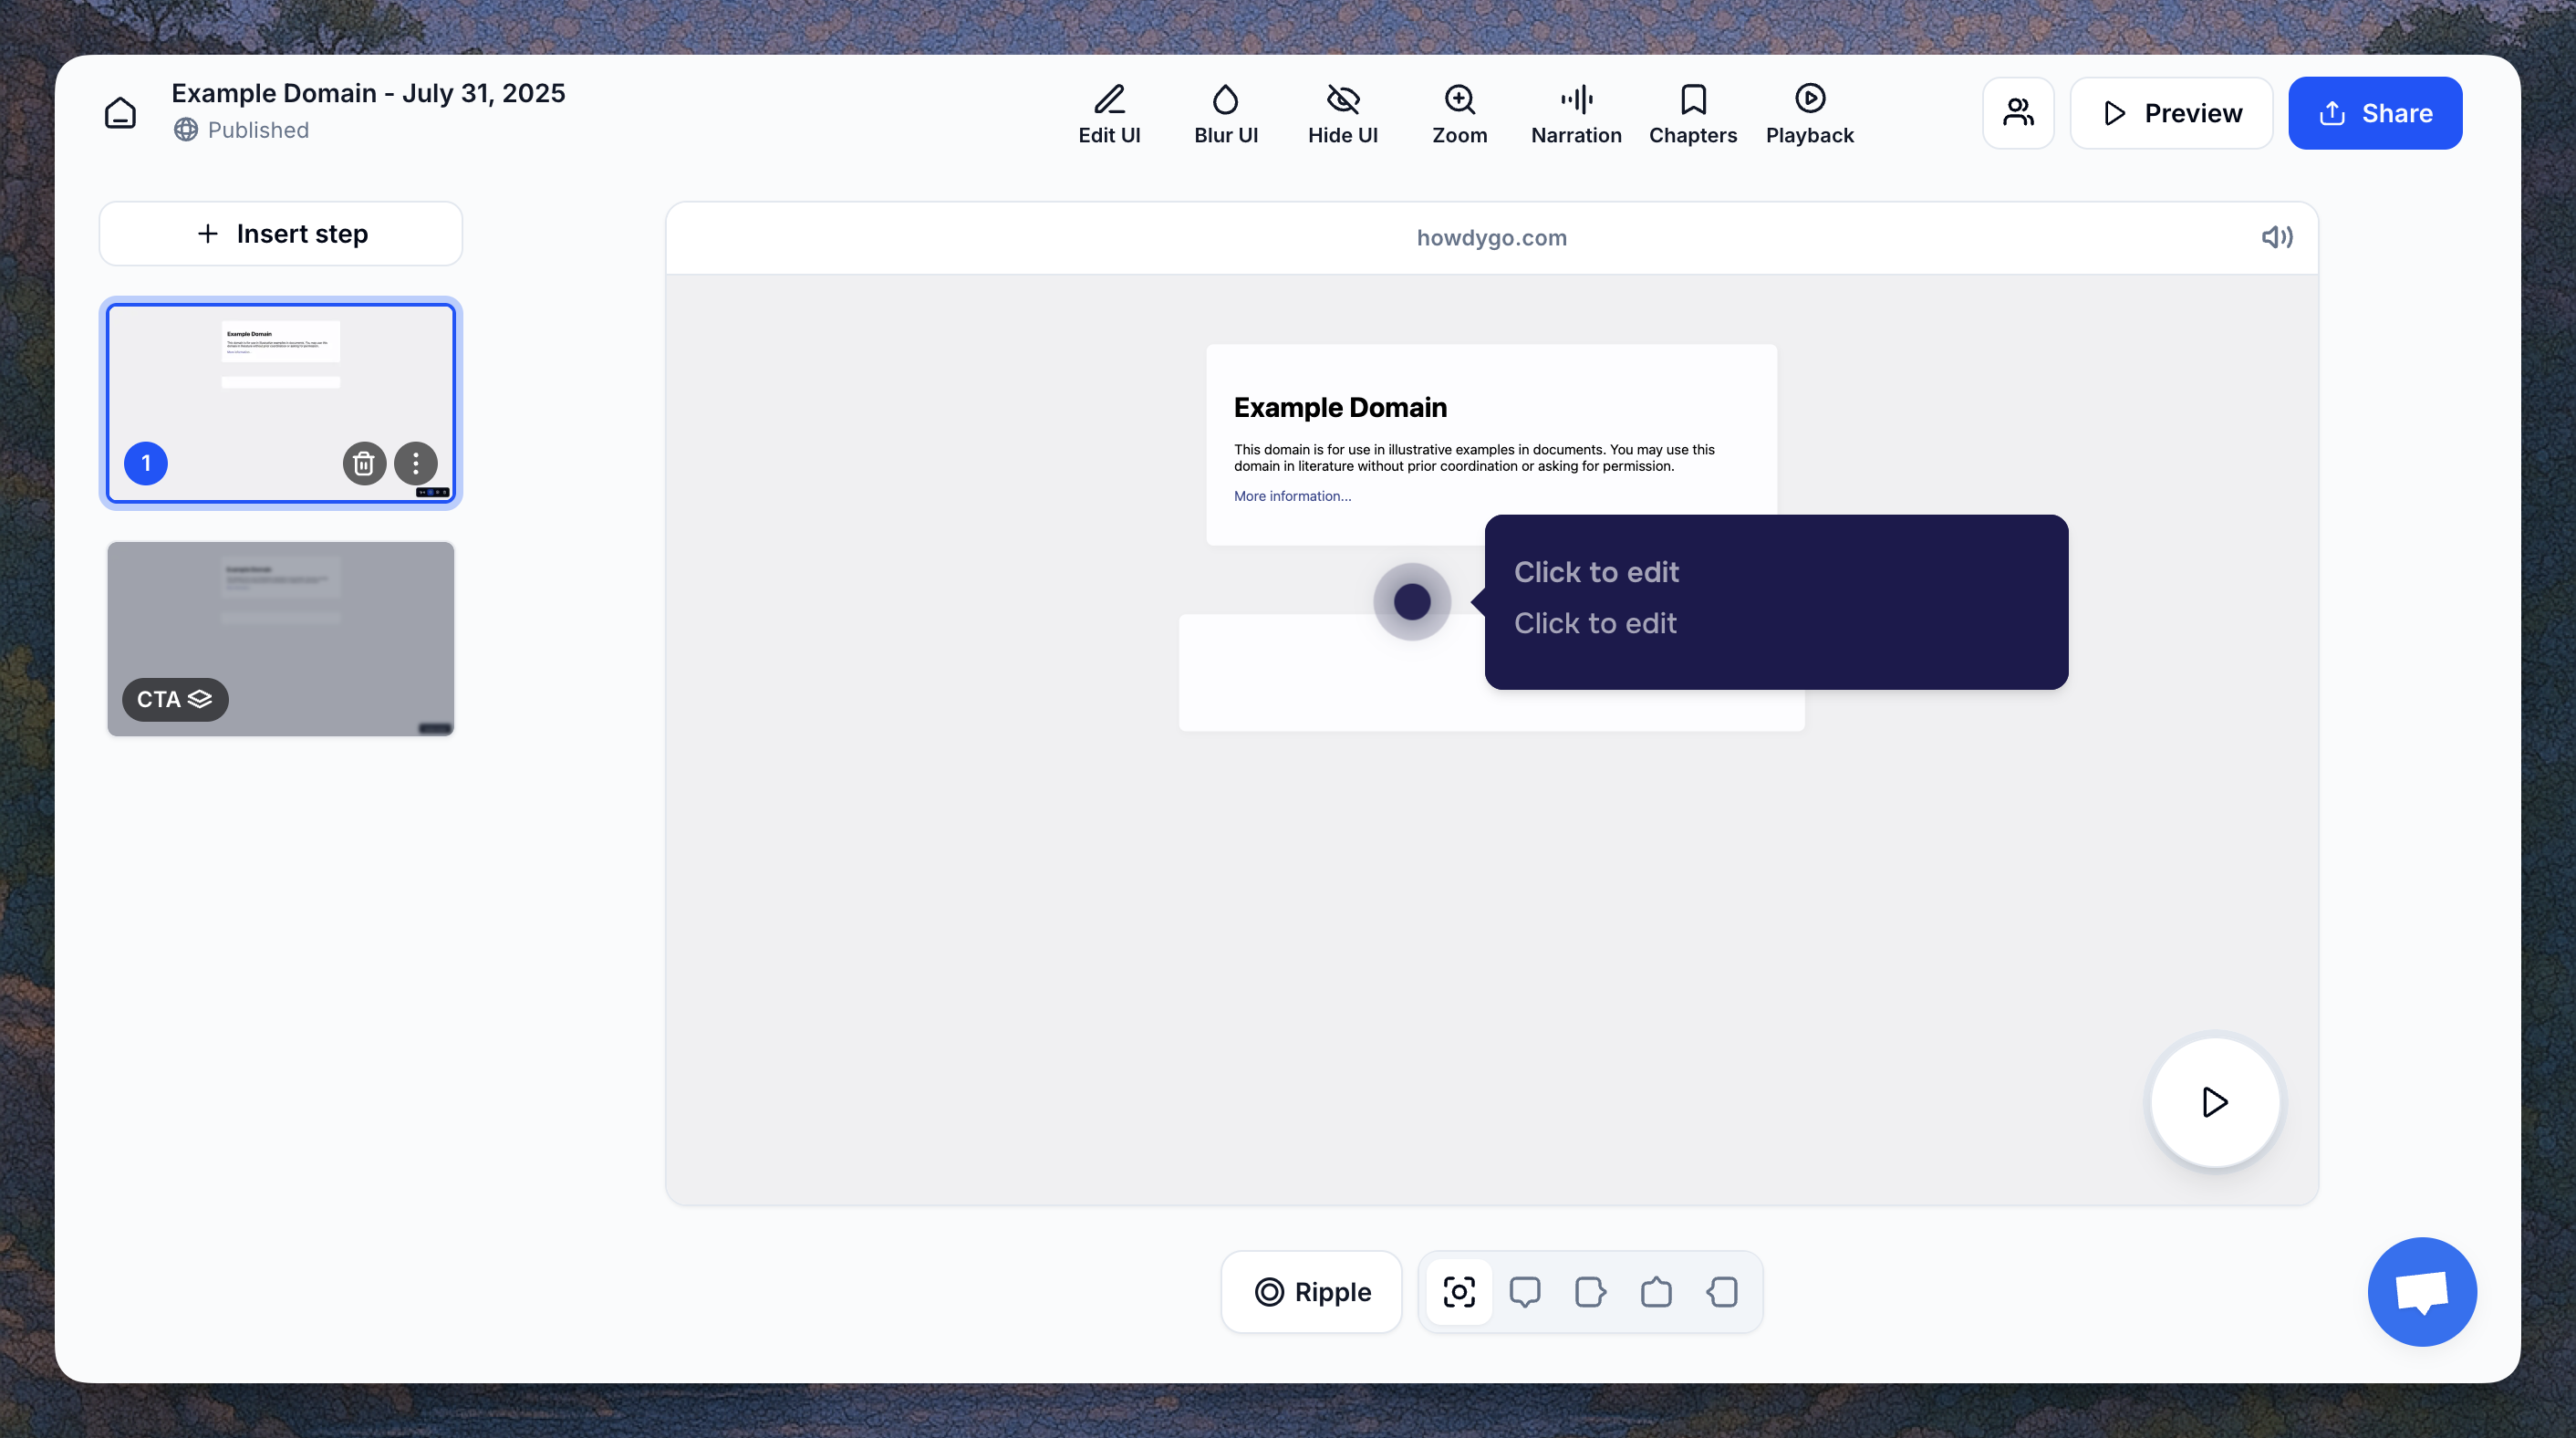
Task: Click the blue Share button
Action: click(2375, 113)
